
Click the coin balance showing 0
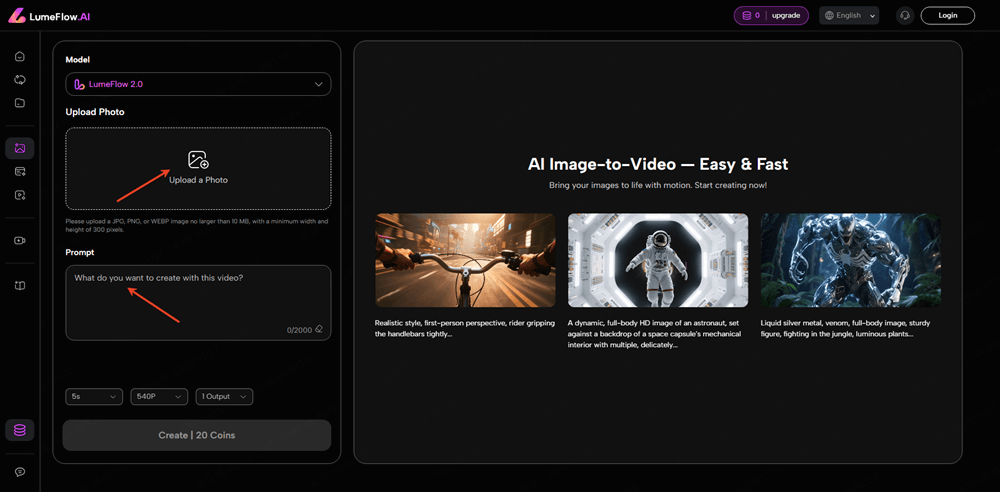(x=751, y=15)
